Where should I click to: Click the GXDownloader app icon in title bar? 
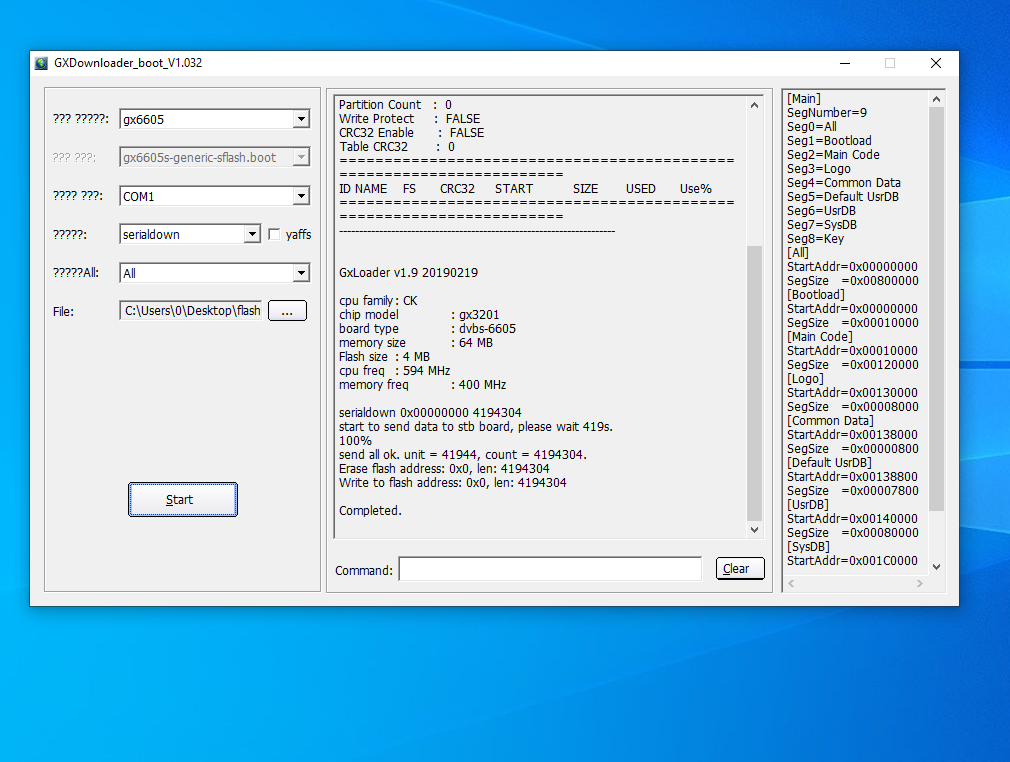[41, 63]
